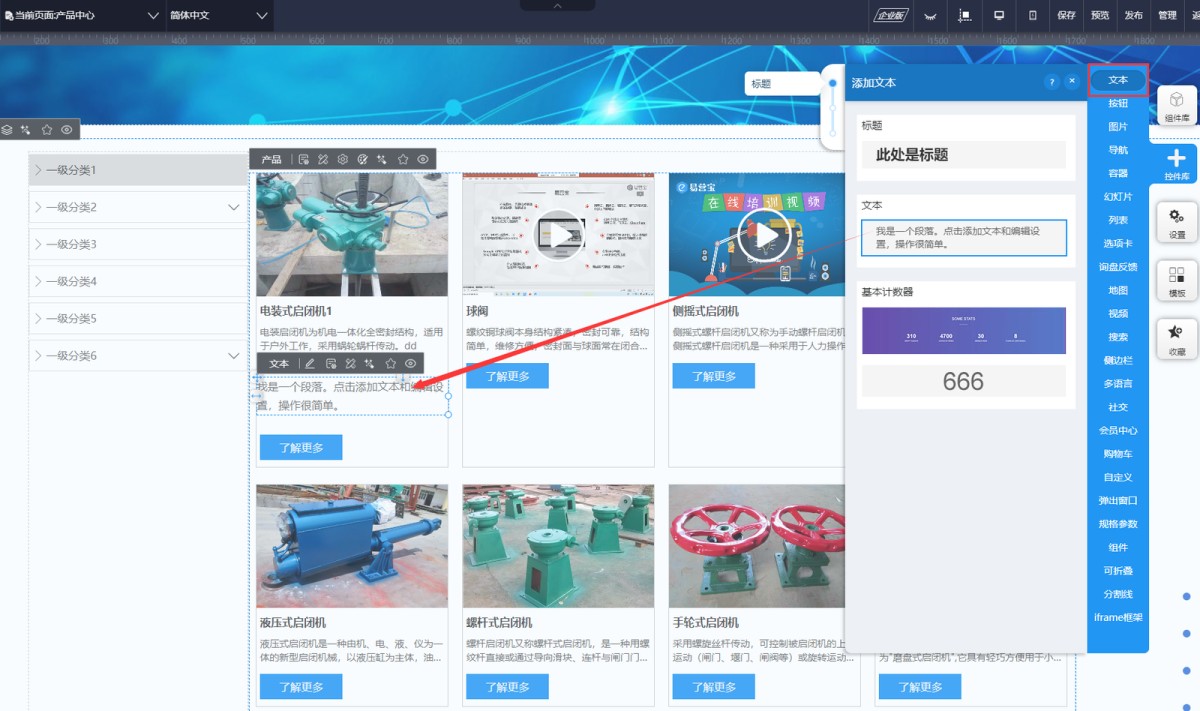Click the settings gear icon in the 产品 toolbar
The width and height of the screenshot is (1200, 711).
click(x=343, y=159)
